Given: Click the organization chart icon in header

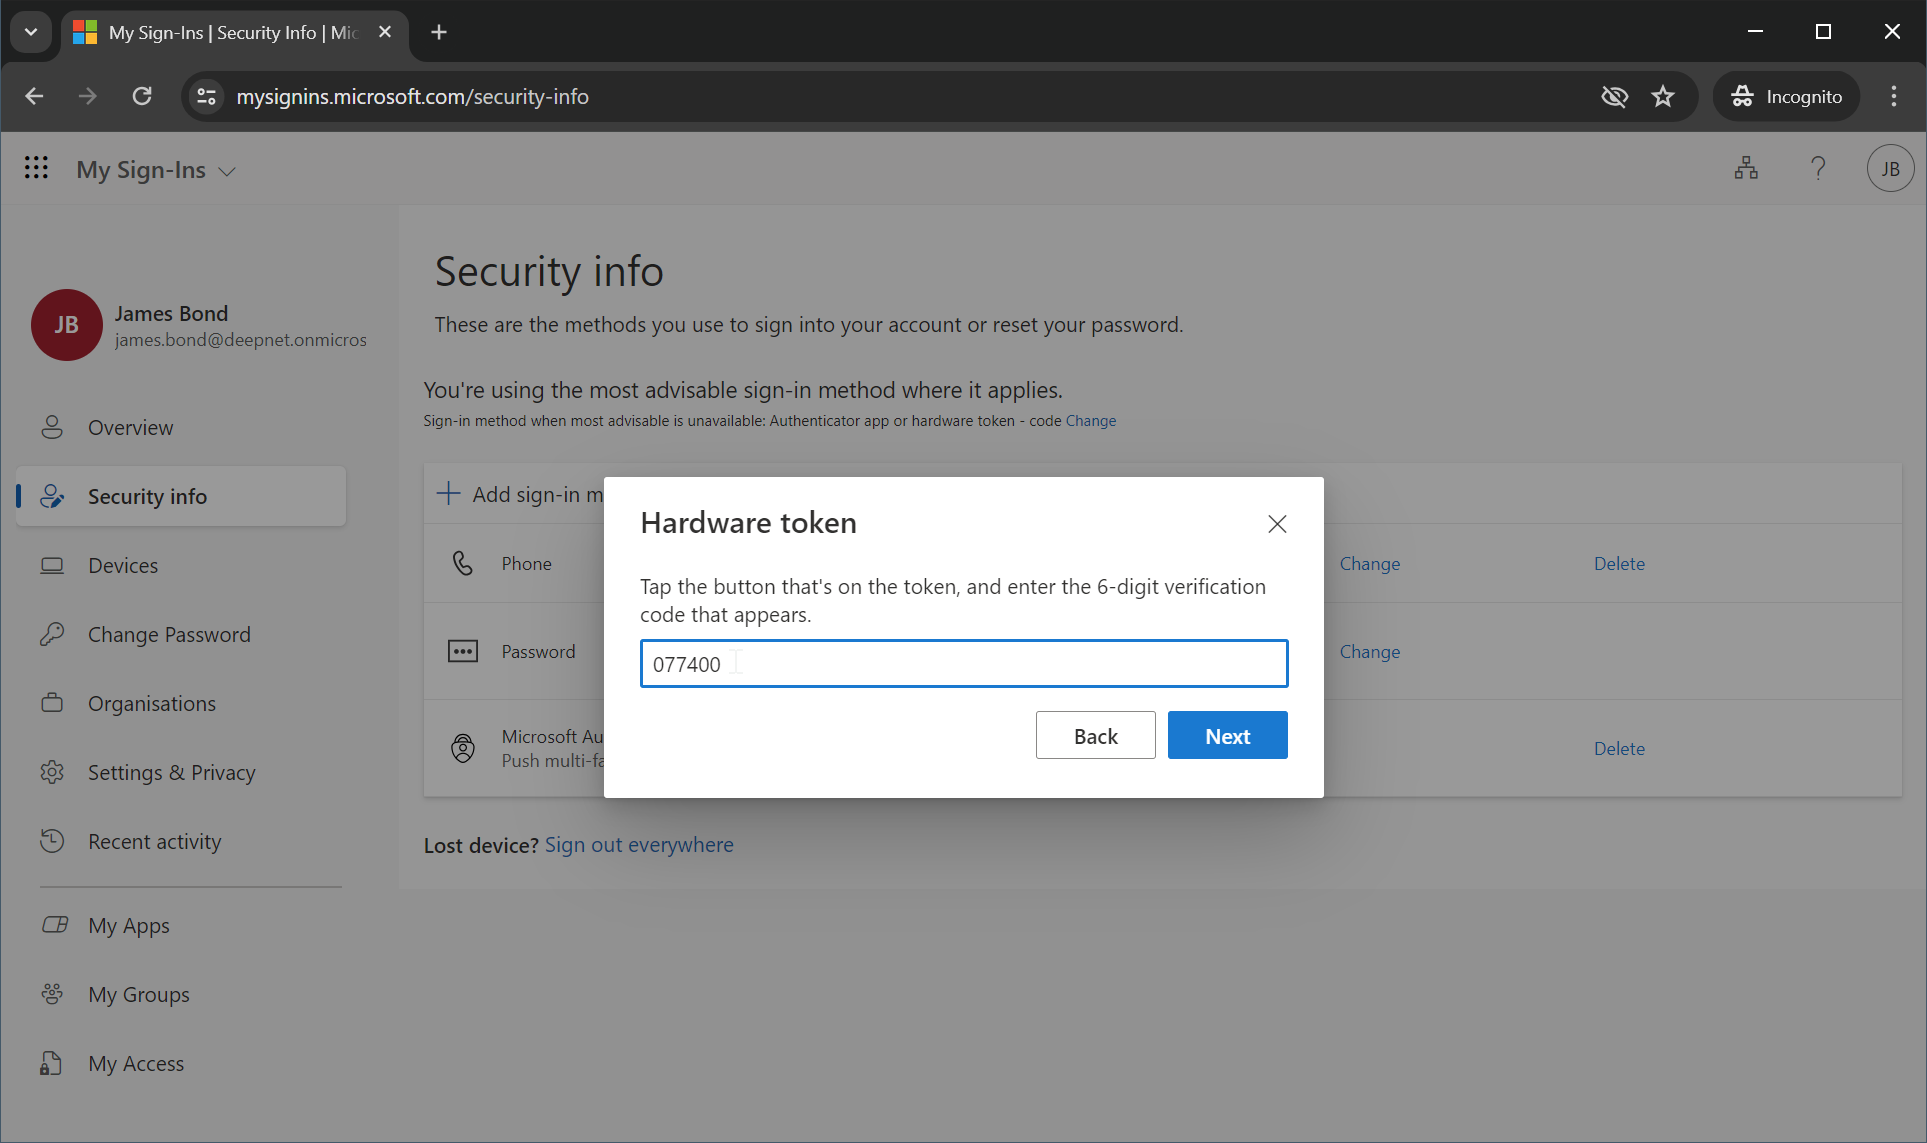Looking at the screenshot, I should pyautogui.click(x=1746, y=168).
